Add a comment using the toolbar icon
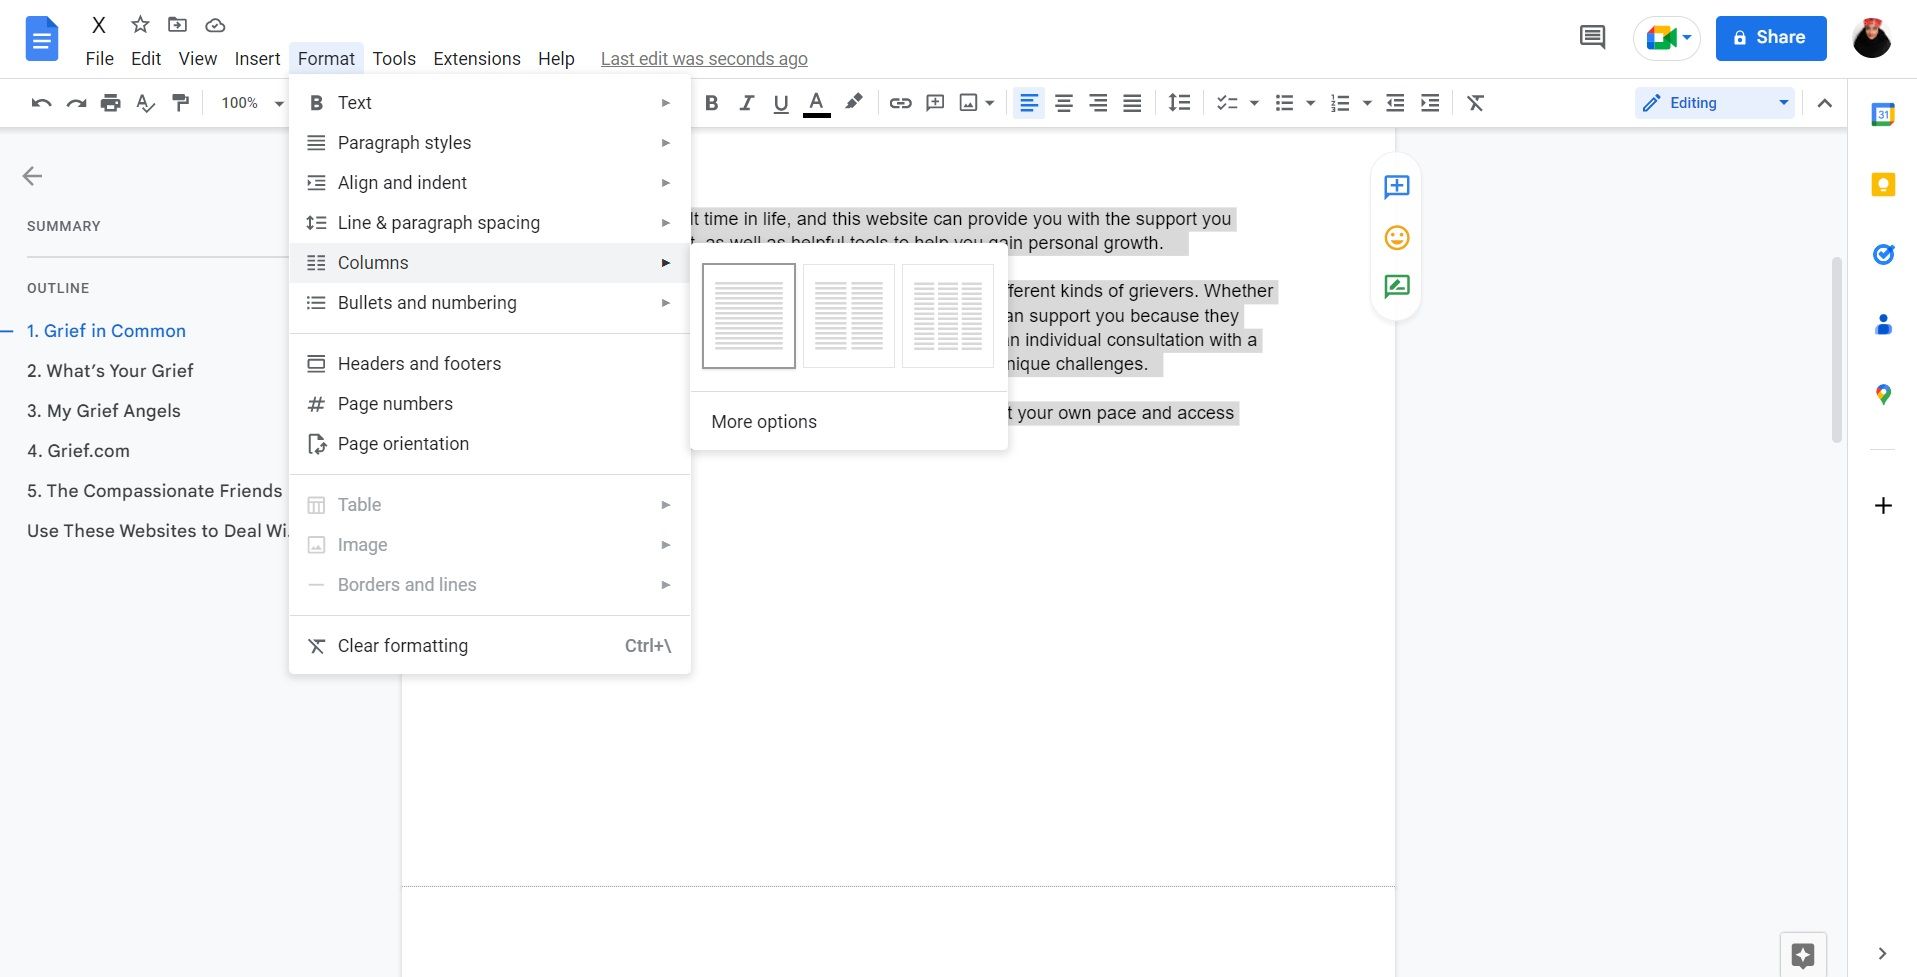1917x977 pixels. (x=934, y=102)
